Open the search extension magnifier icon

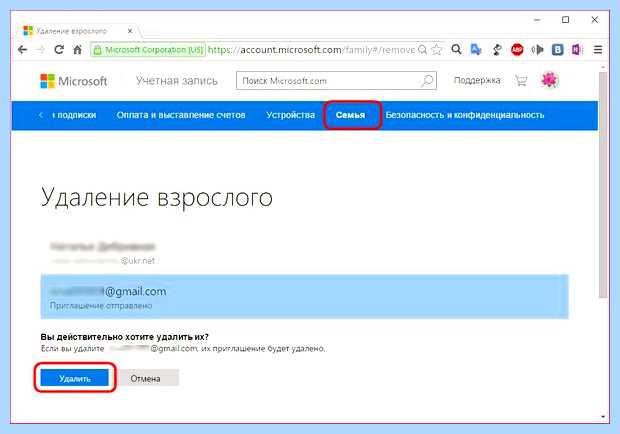point(456,49)
